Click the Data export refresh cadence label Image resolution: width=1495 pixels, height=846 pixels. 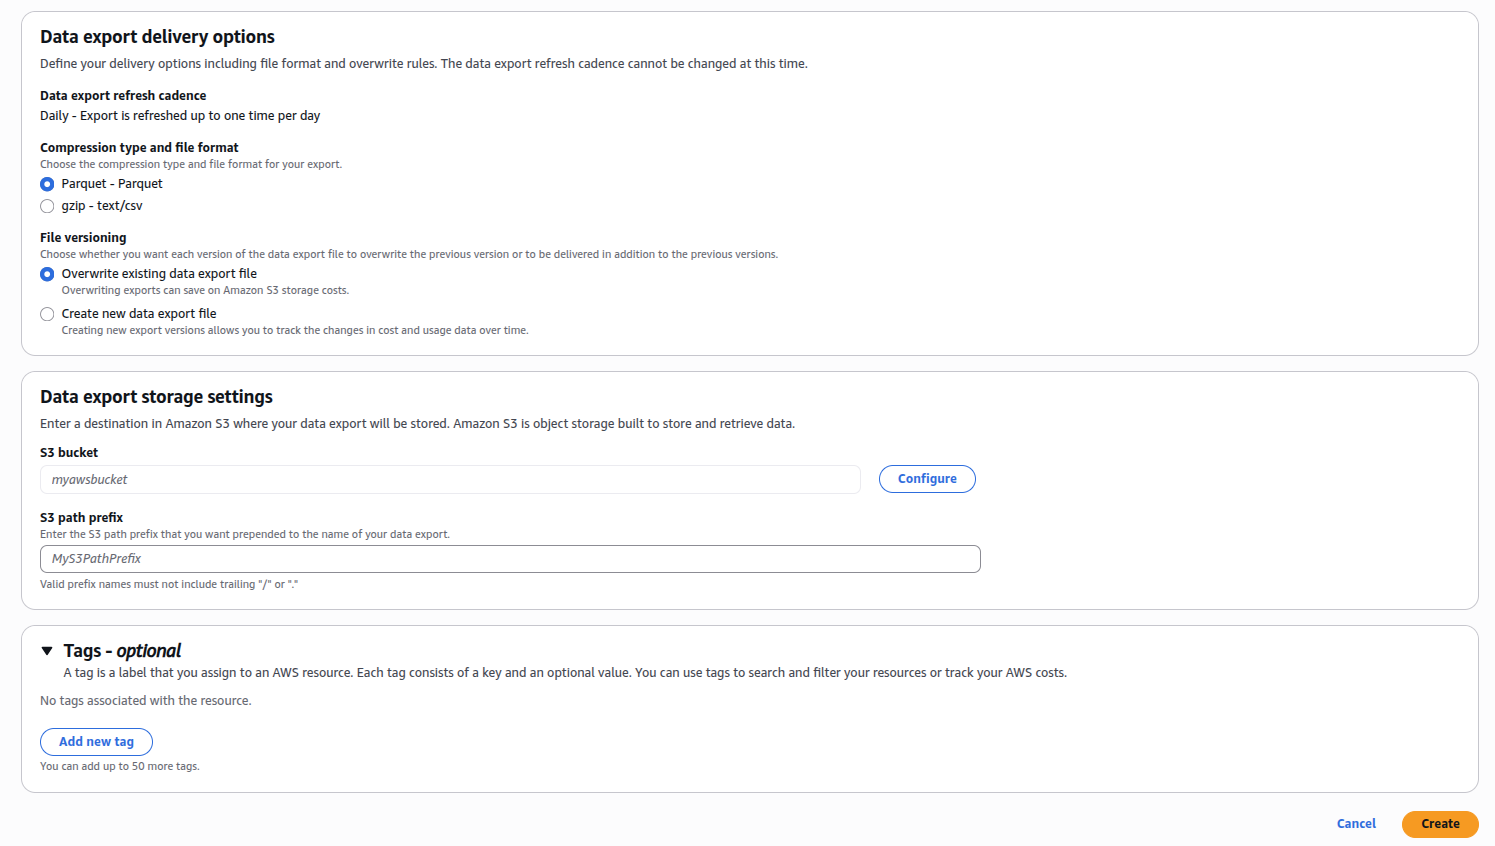pyautogui.click(x=122, y=95)
